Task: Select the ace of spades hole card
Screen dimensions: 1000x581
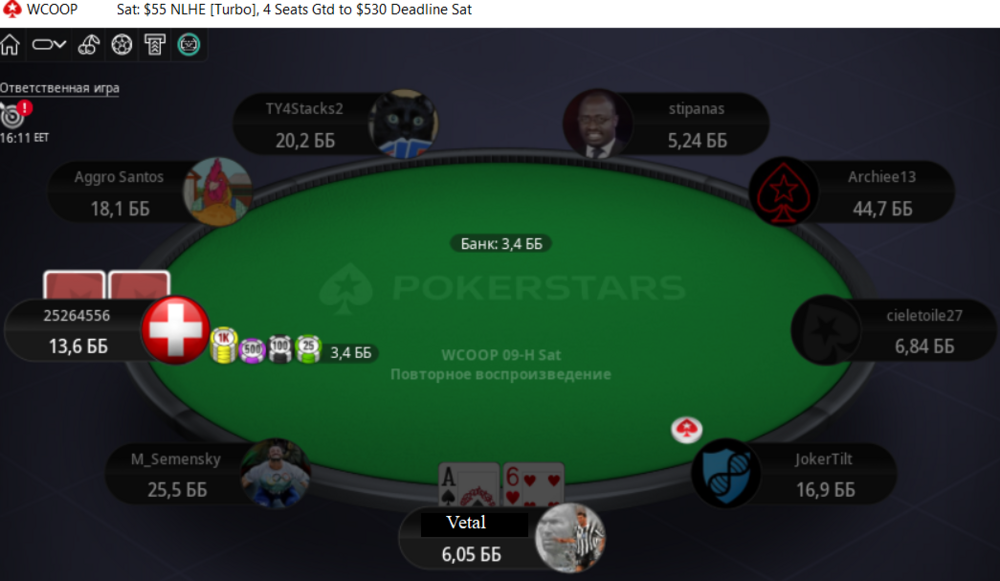Action: 469,485
